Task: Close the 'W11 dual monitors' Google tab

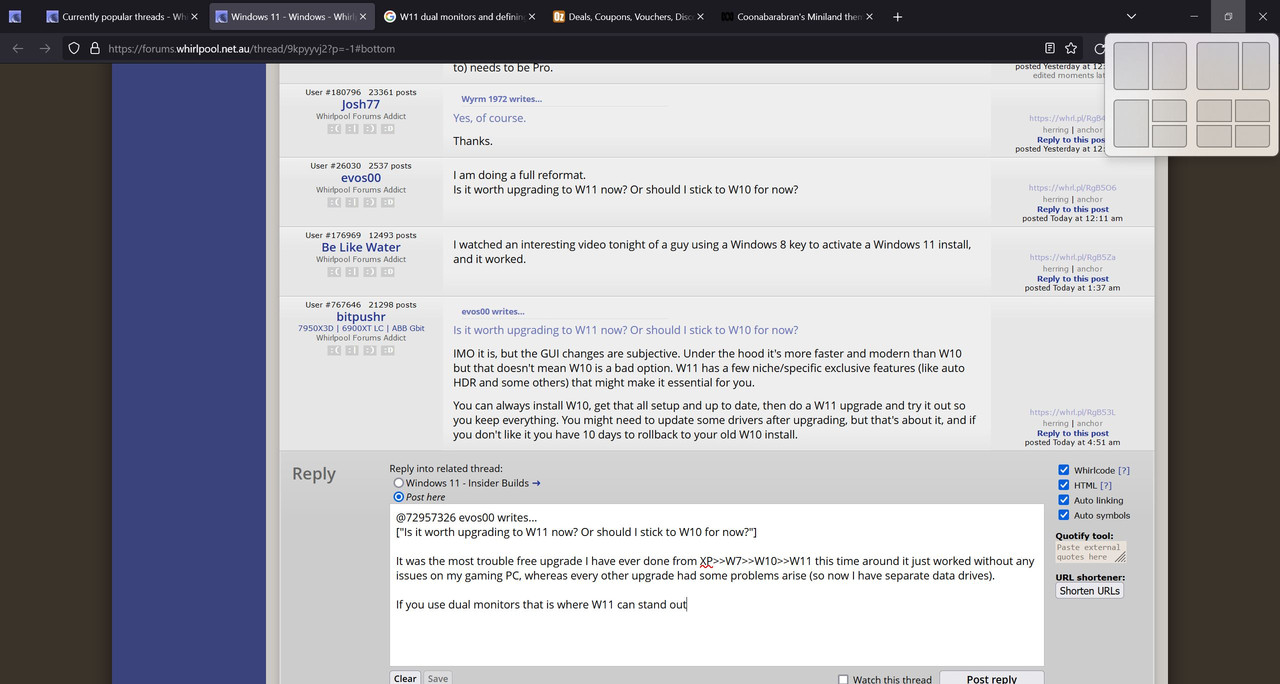Action: tap(531, 17)
